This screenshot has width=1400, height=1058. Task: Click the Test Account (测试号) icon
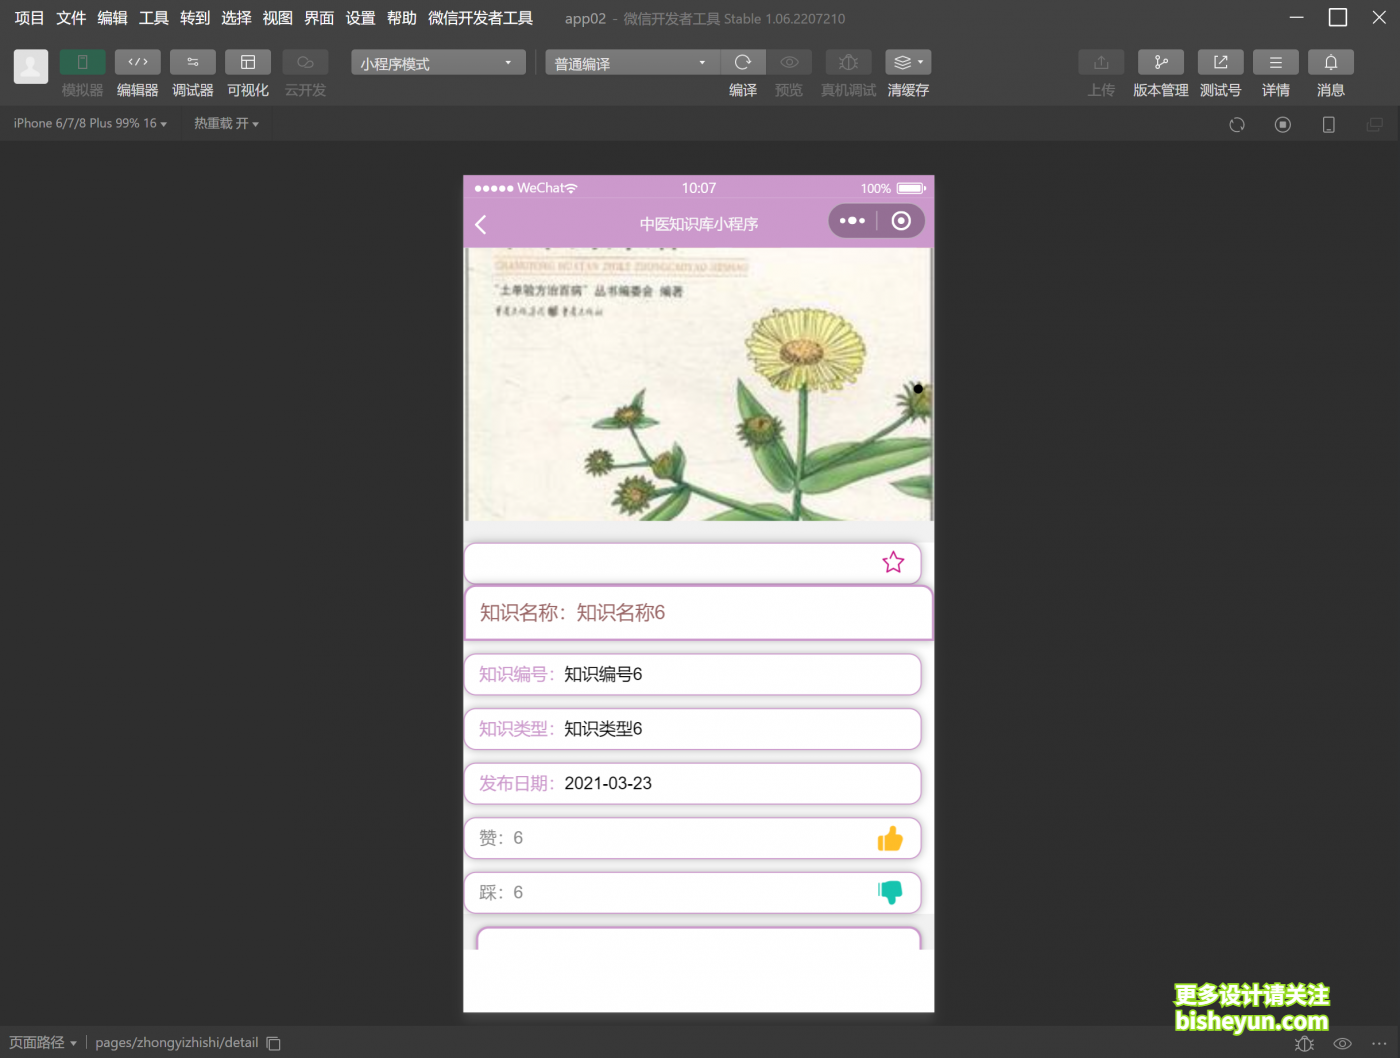pos(1221,62)
